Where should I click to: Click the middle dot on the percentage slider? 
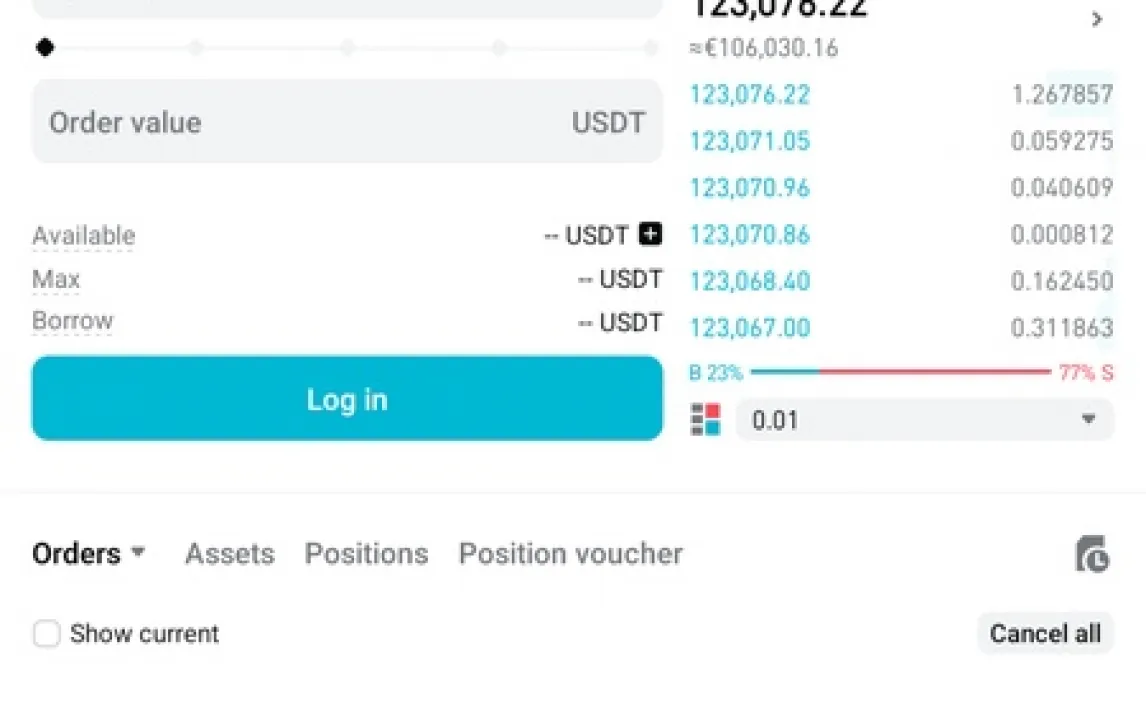(347, 47)
